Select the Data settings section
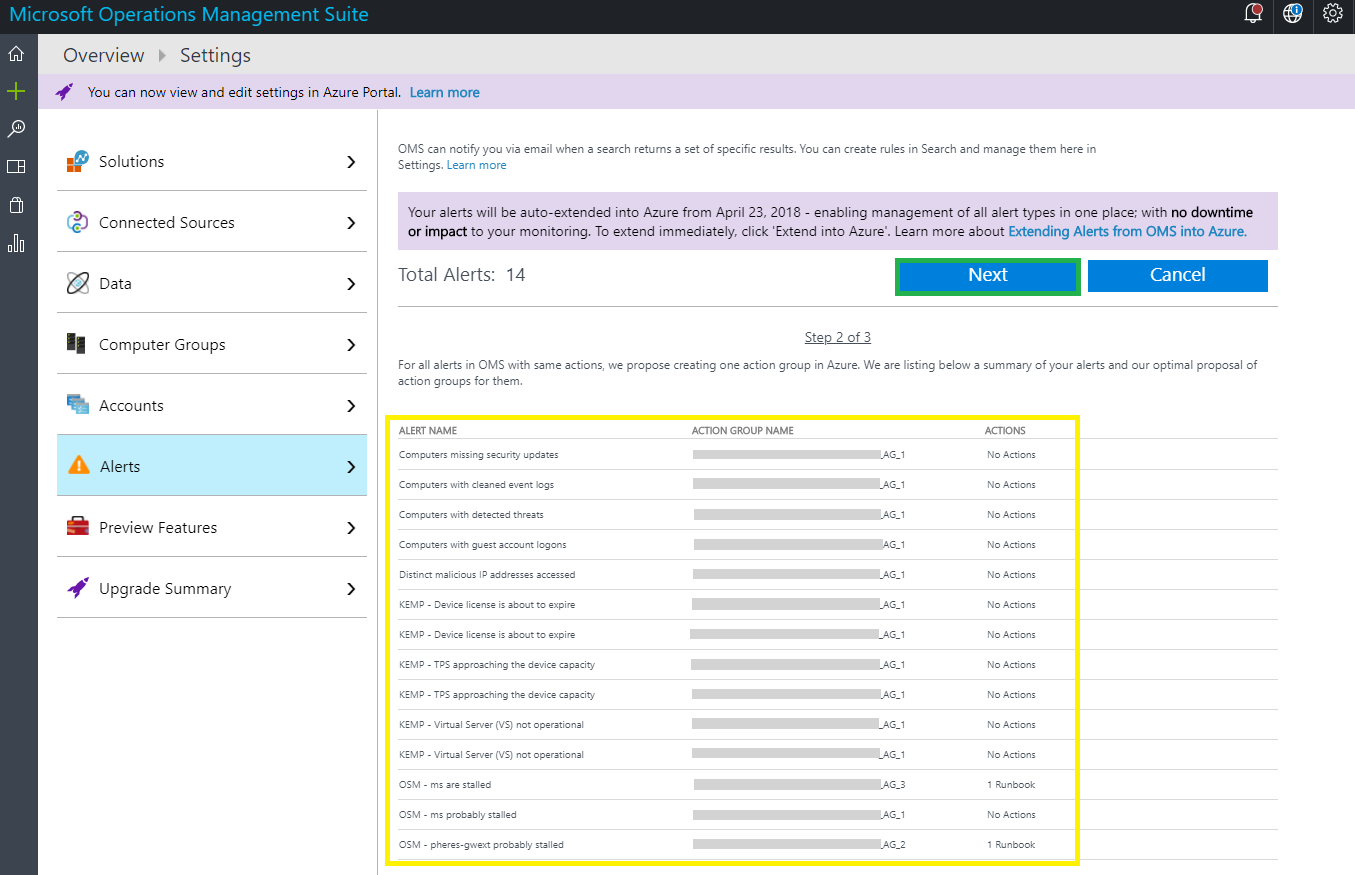Screen dimensions: 1355x875 coord(212,283)
